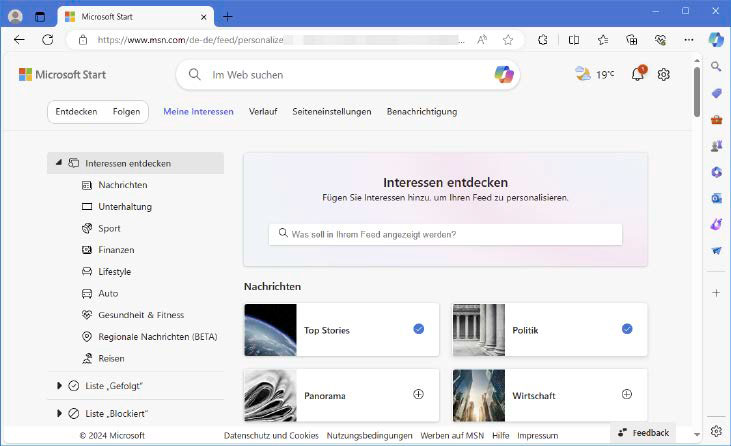Open sidebar Outlook icon
The image size is (731, 446).
(716, 199)
